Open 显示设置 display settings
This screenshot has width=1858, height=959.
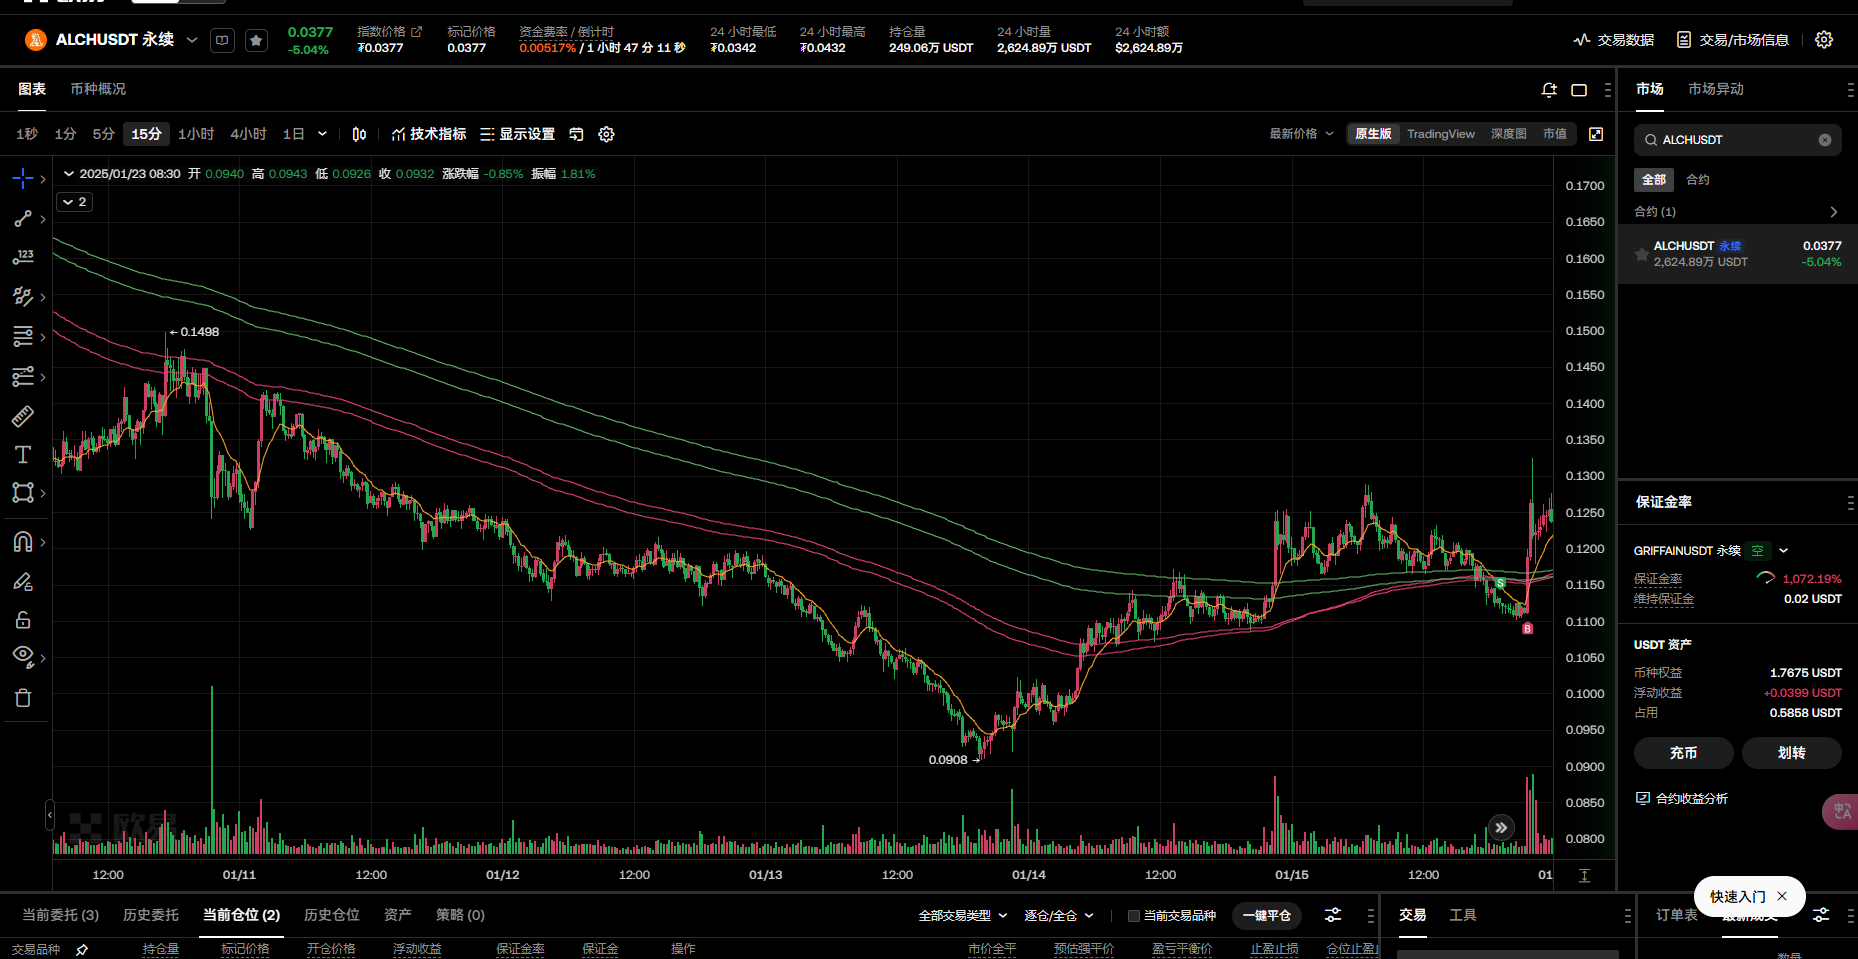(517, 134)
